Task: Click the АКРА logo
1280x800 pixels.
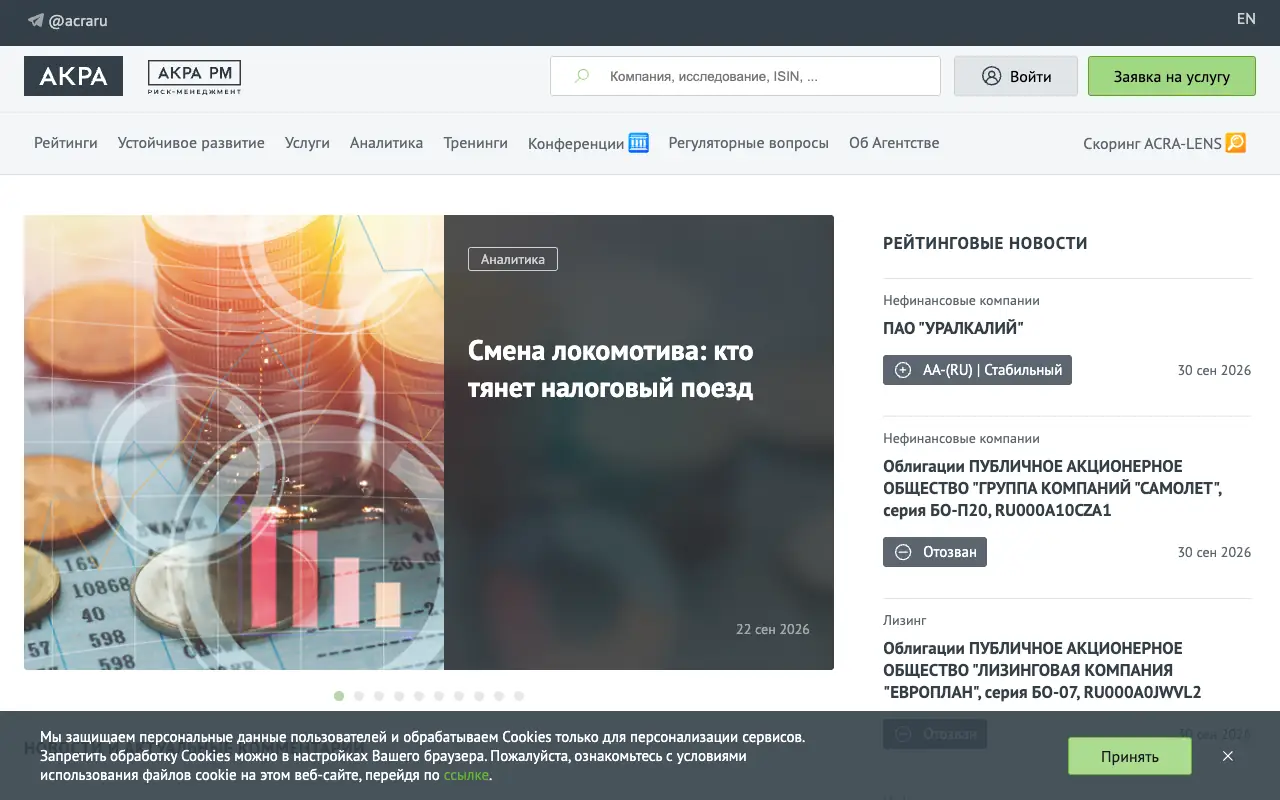Action: coord(73,76)
